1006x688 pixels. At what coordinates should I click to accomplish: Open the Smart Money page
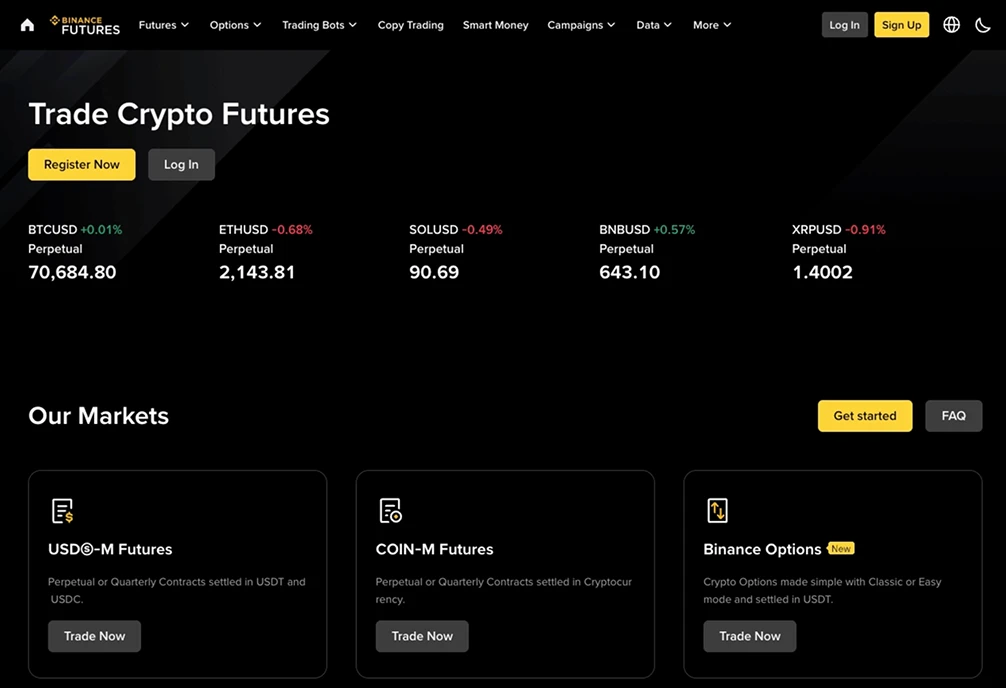pyautogui.click(x=495, y=25)
